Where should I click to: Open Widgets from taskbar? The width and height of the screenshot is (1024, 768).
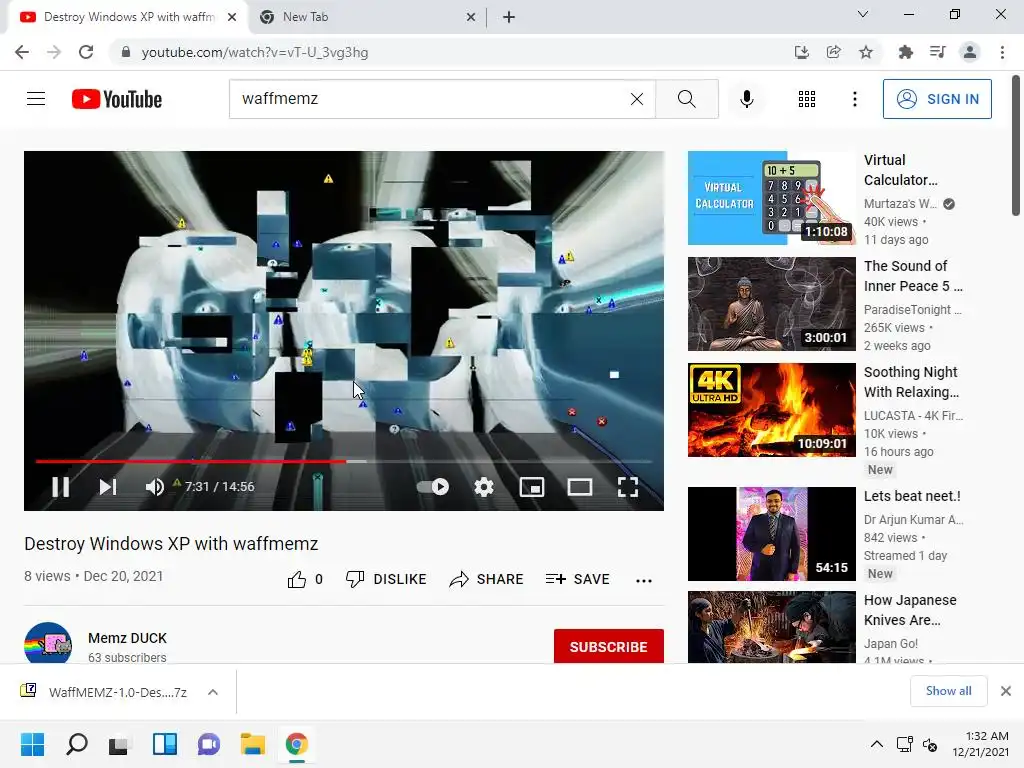[x=165, y=744]
